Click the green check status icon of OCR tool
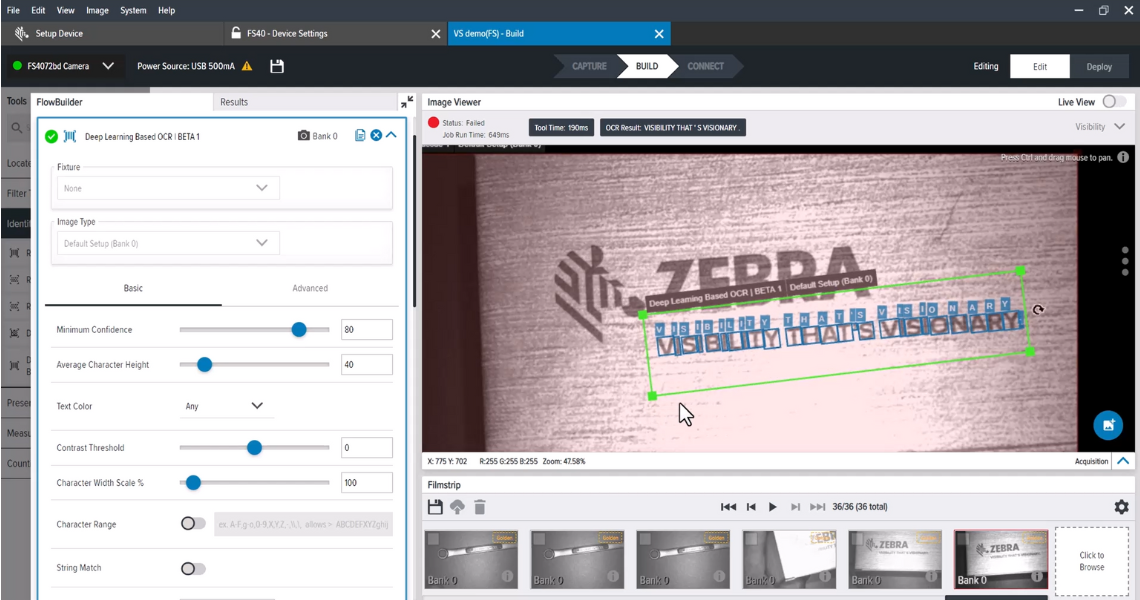This screenshot has height=600, width=1140. (x=51, y=136)
